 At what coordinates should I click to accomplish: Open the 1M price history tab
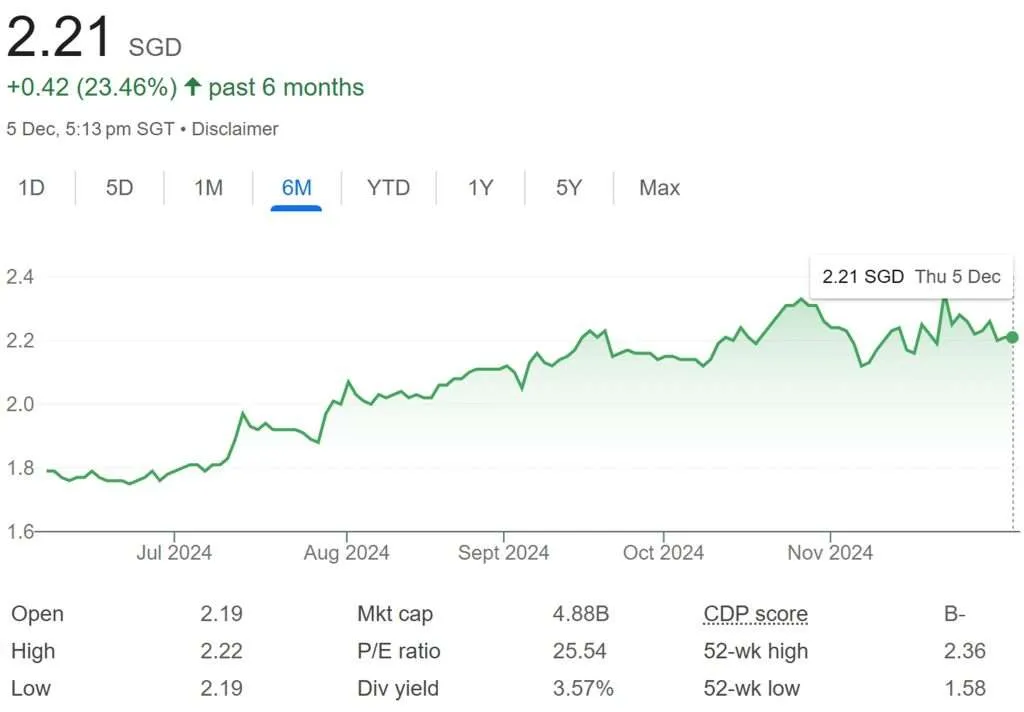pyautogui.click(x=206, y=188)
